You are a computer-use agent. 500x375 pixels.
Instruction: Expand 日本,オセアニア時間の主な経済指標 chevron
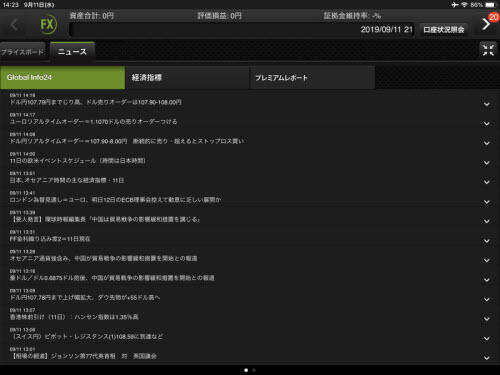(x=487, y=182)
